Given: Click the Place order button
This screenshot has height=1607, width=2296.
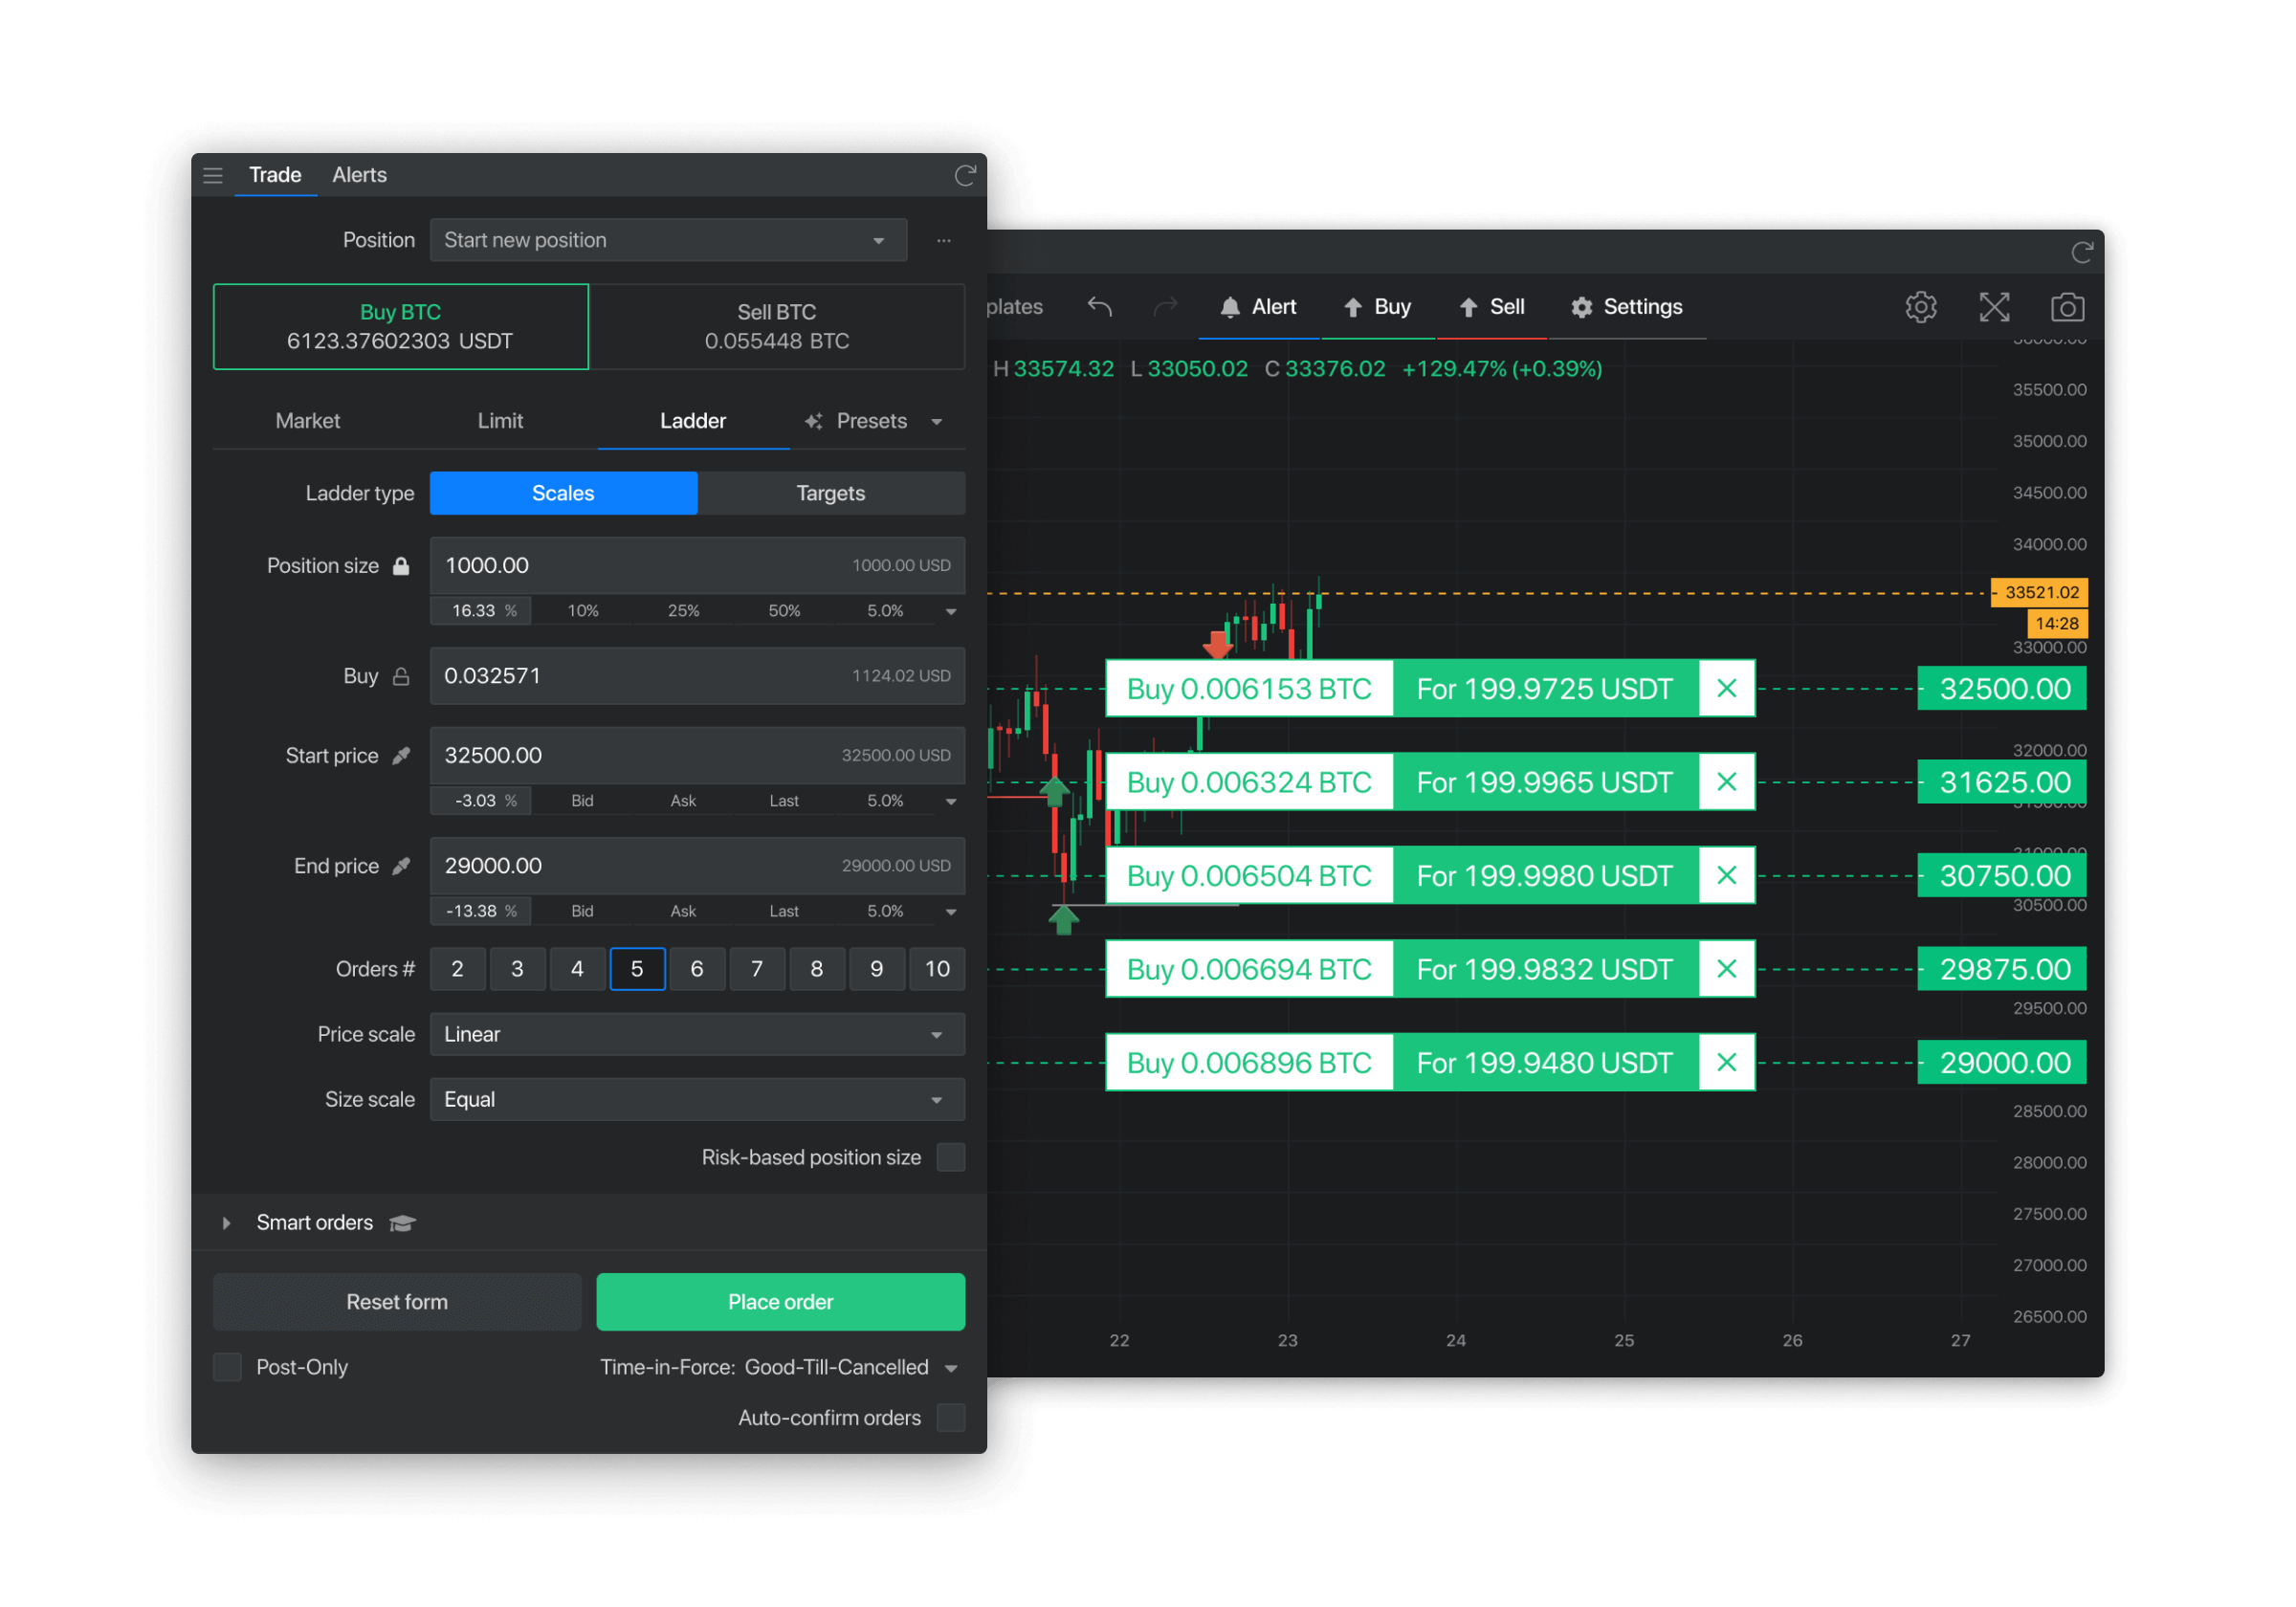Looking at the screenshot, I should (x=781, y=1303).
